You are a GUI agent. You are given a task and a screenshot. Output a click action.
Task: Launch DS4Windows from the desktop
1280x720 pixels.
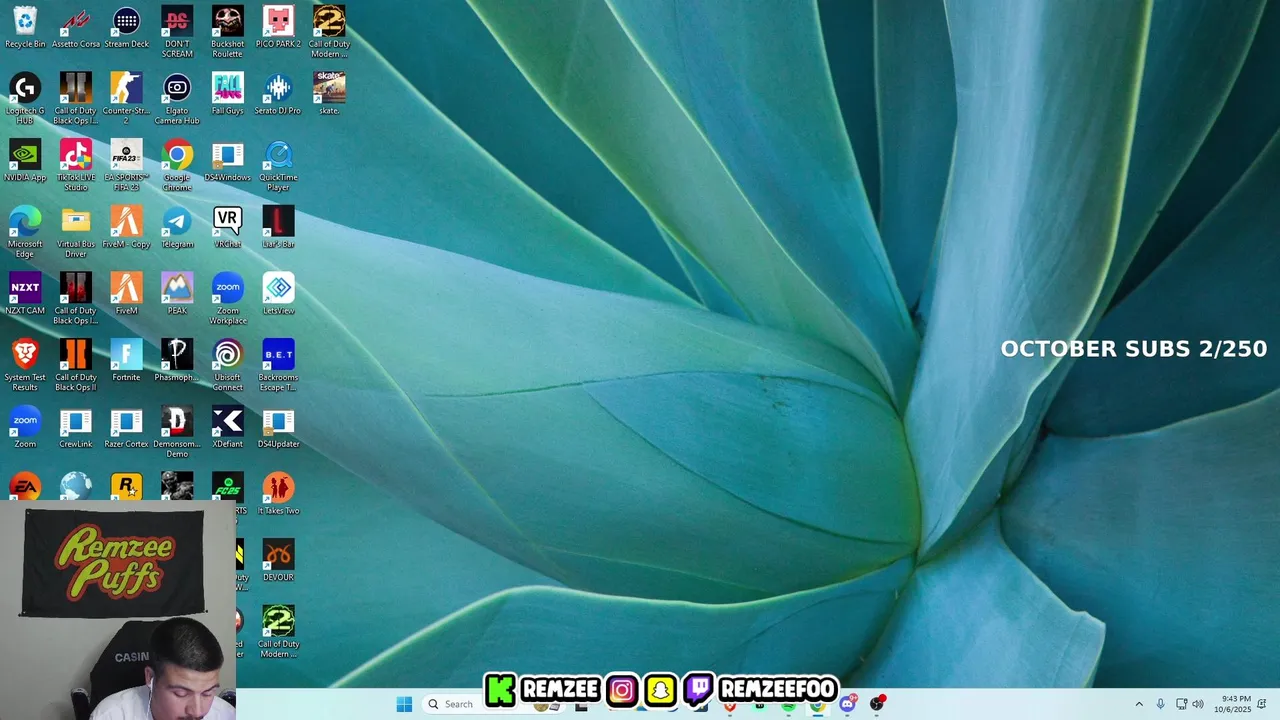(x=228, y=160)
